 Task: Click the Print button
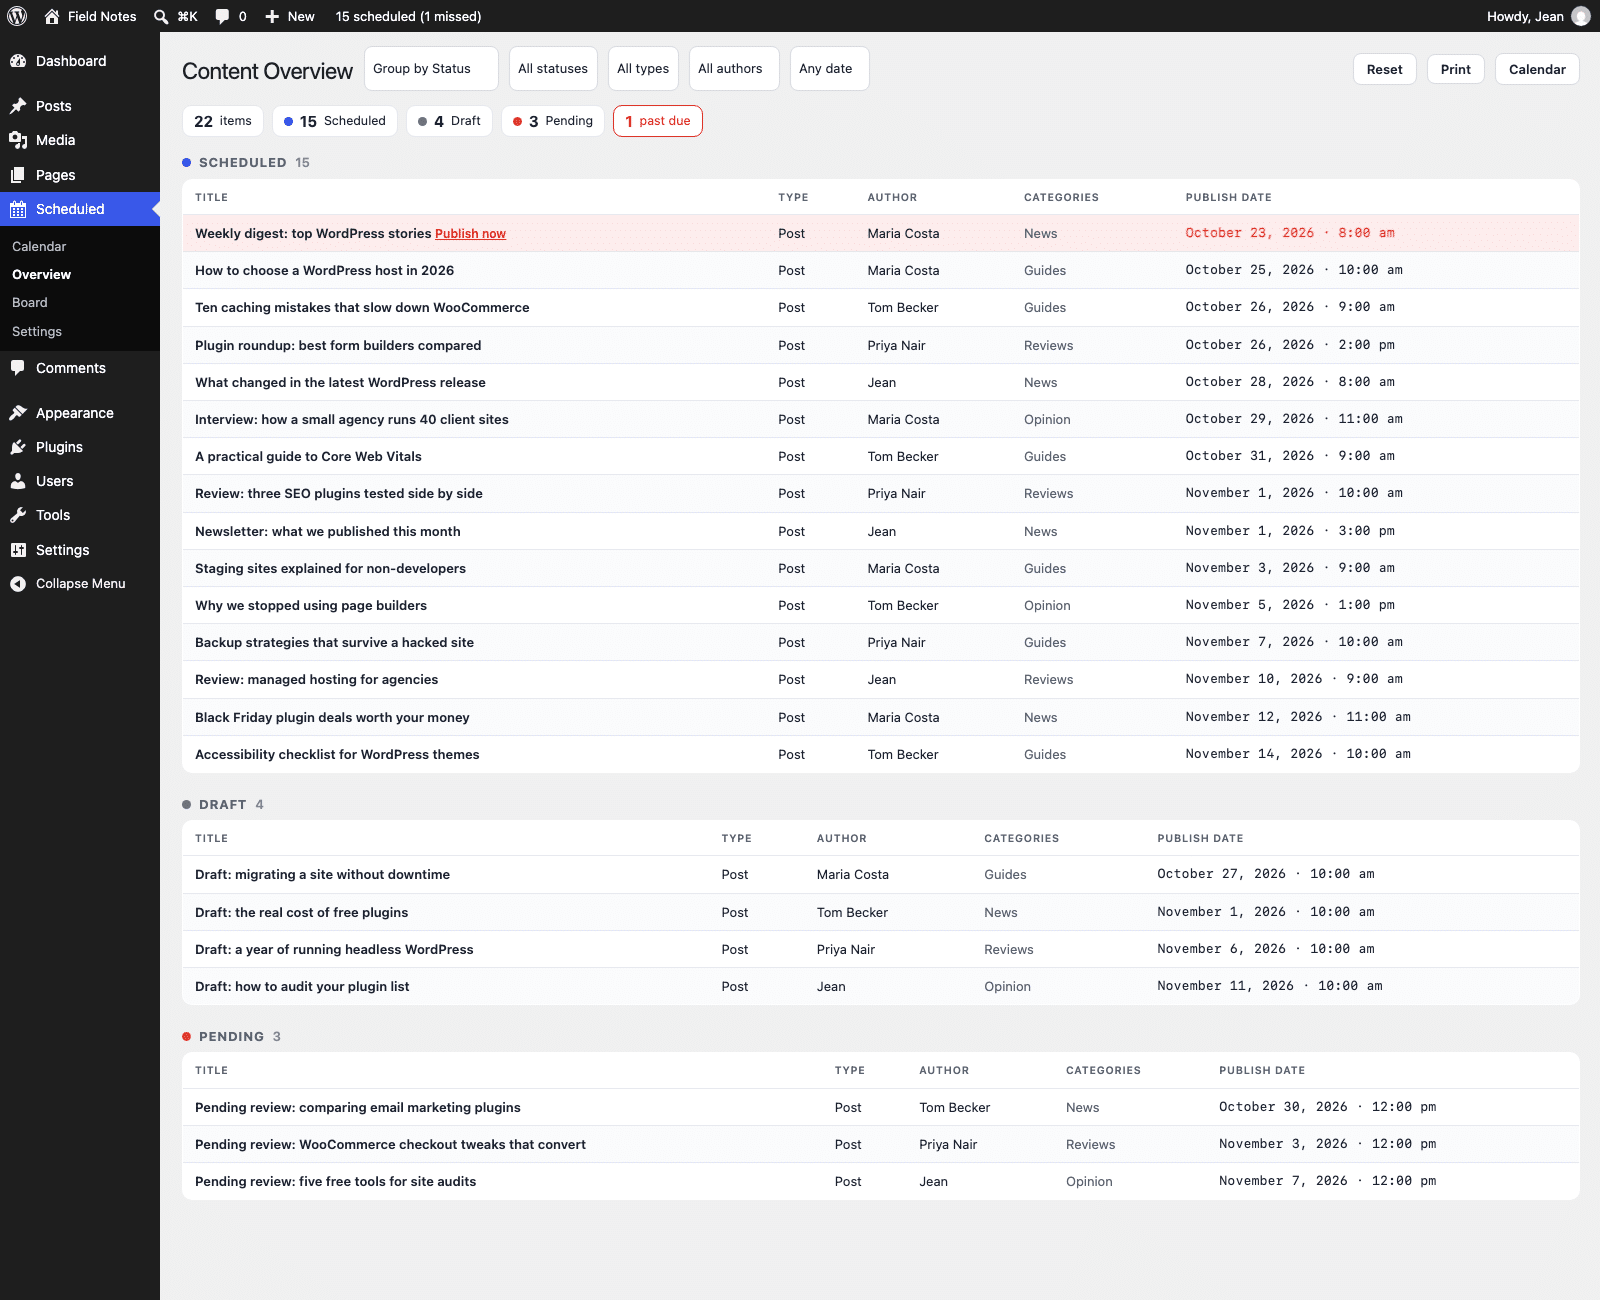(1456, 69)
